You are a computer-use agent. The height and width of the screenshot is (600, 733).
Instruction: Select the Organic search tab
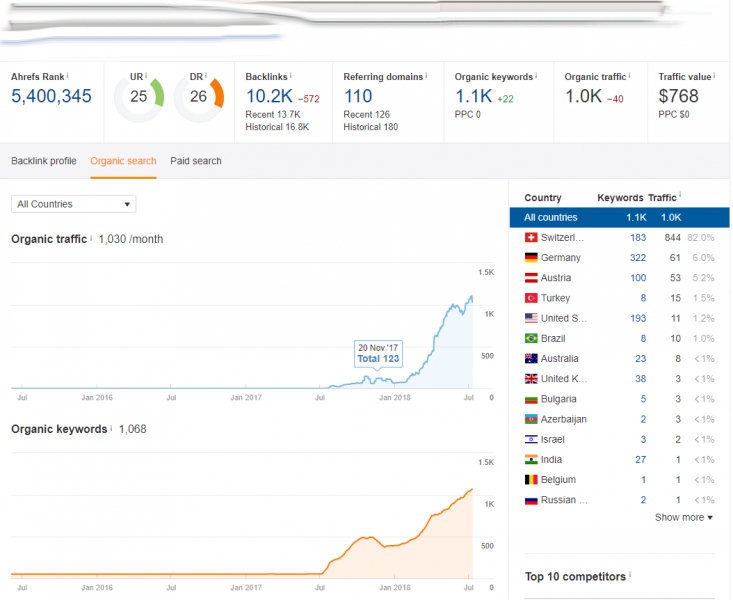123,161
